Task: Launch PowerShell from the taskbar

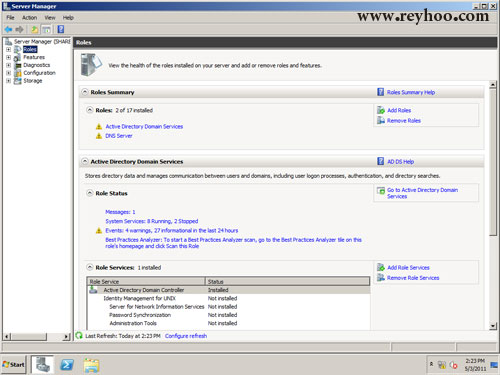Action: click(x=67, y=365)
